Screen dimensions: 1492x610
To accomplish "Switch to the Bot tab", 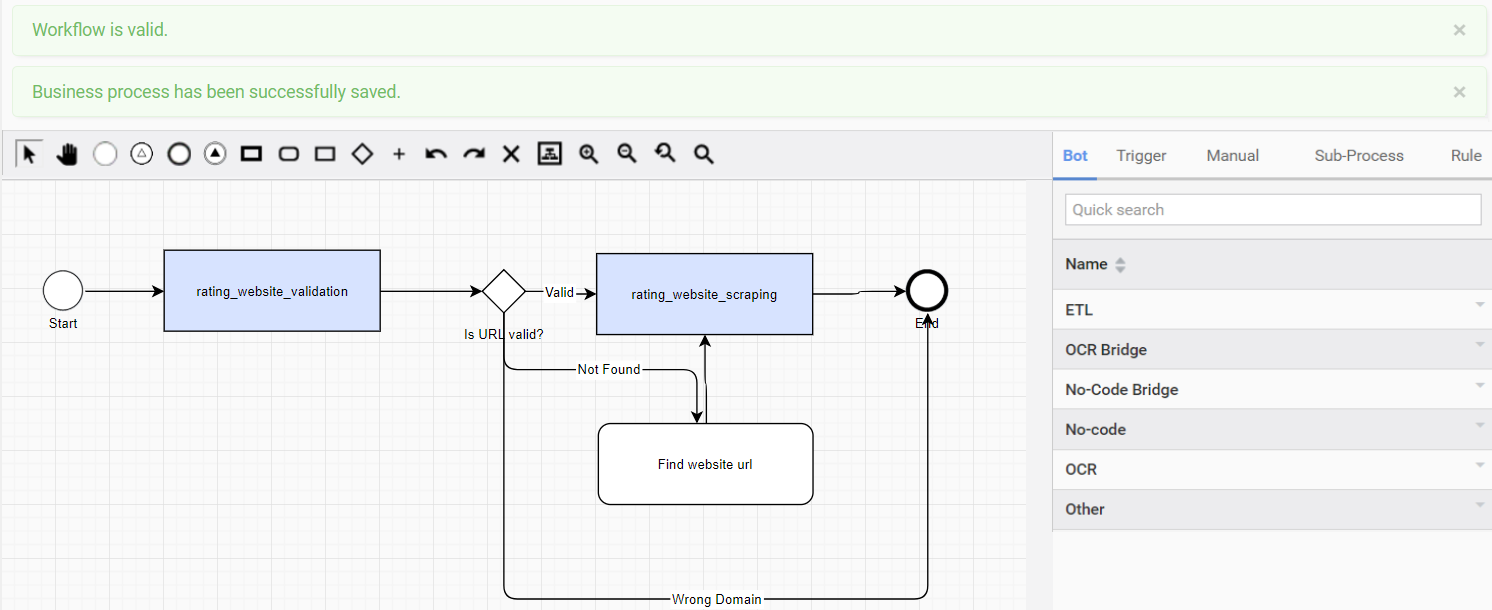I will click(1075, 155).
